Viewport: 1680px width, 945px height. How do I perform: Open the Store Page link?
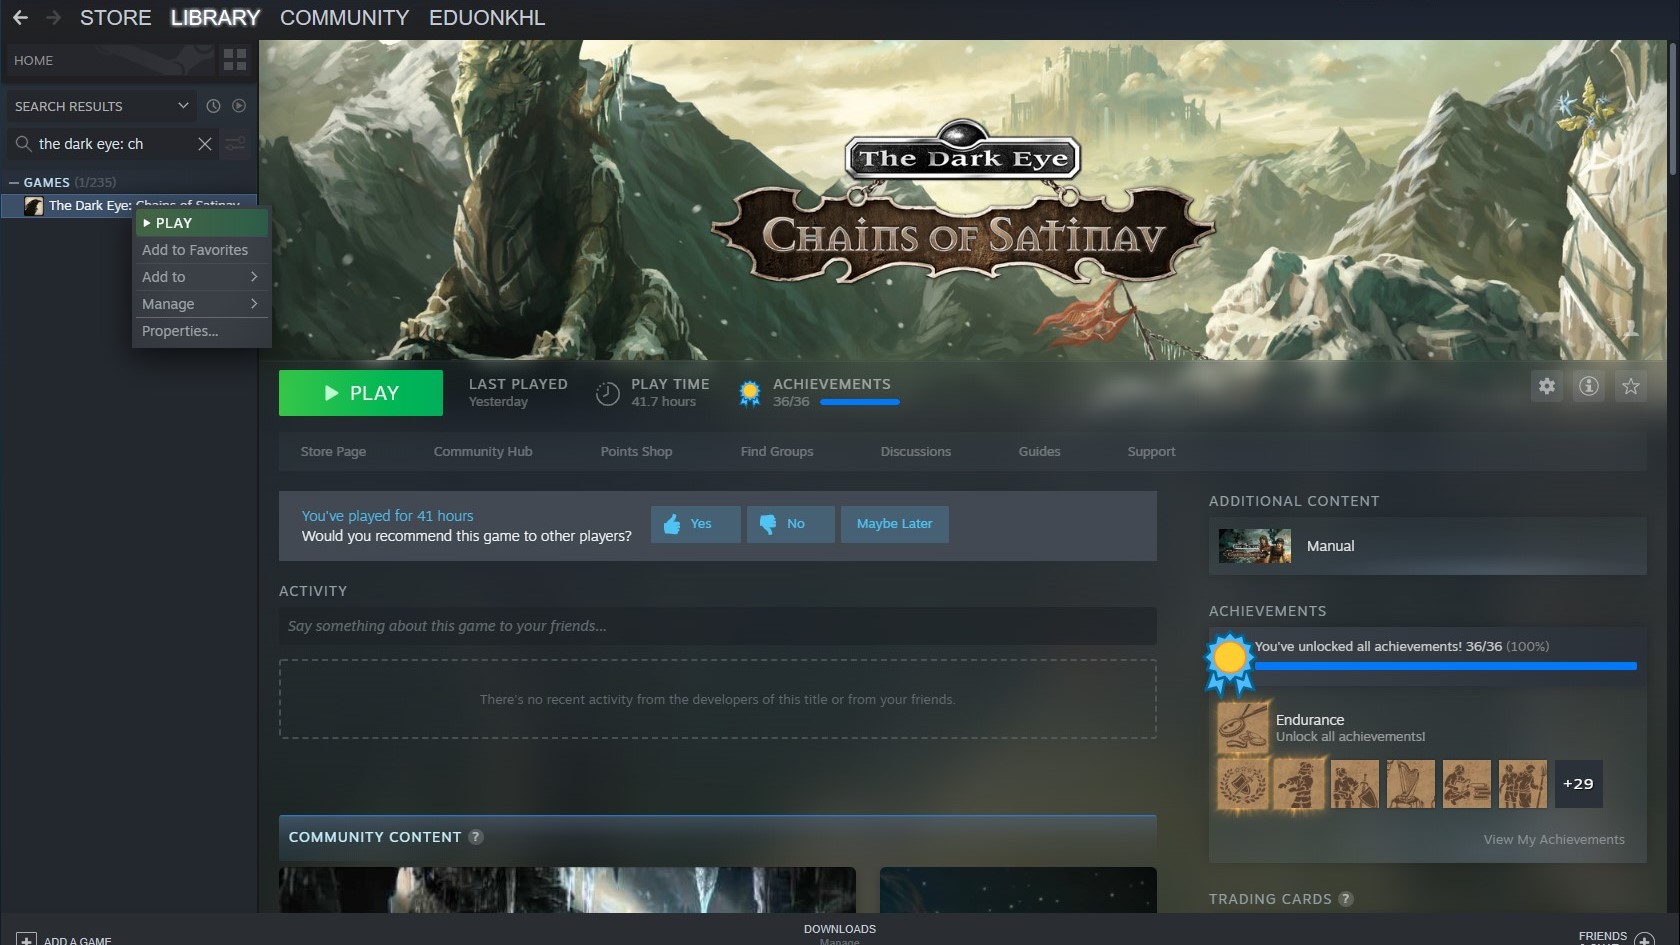(333, 452)
